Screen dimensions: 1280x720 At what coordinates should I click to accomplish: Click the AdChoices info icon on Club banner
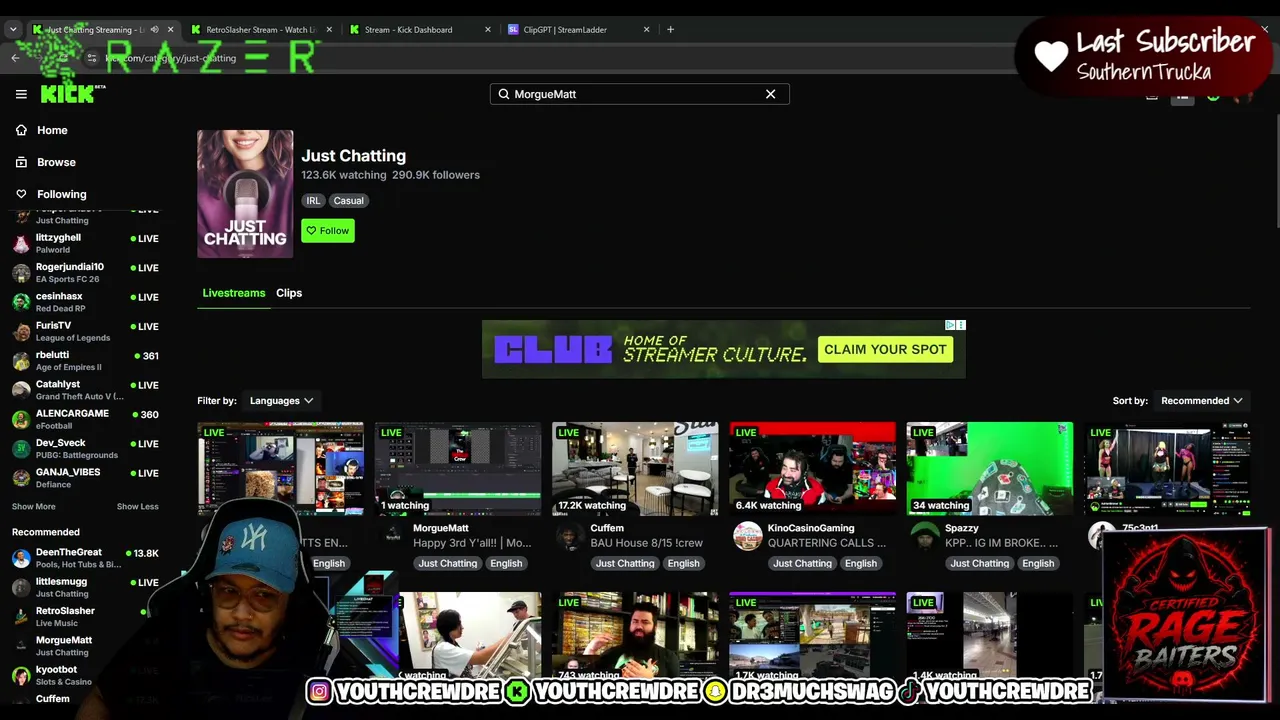tap(951, 325)
